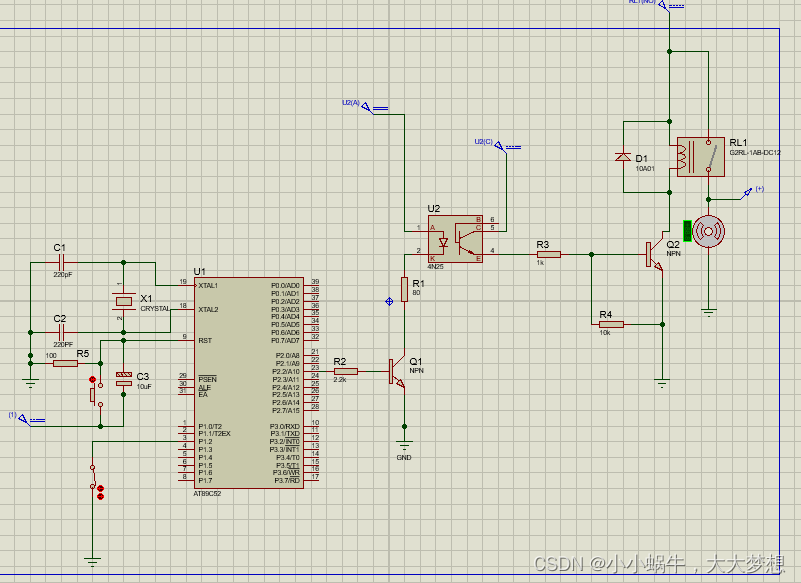Select resistor R3 body
The width and height of the screenshot is (801, 583).
click(x=549, y=254)
